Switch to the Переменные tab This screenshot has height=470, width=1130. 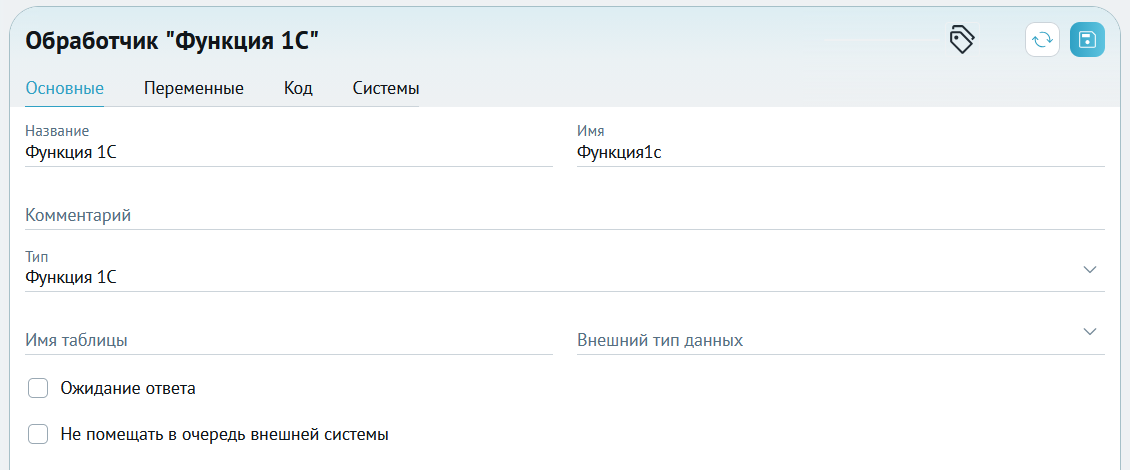(194, 89)
